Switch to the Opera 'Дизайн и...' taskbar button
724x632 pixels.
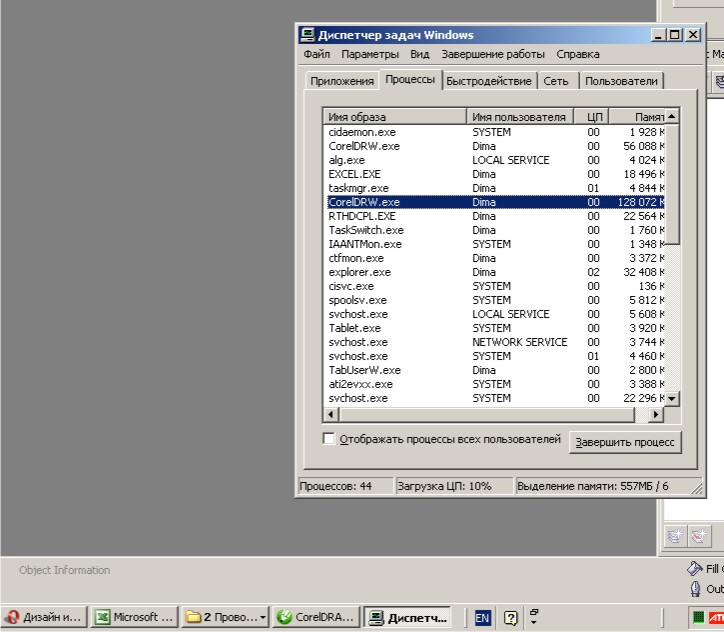tap(44, 617)
